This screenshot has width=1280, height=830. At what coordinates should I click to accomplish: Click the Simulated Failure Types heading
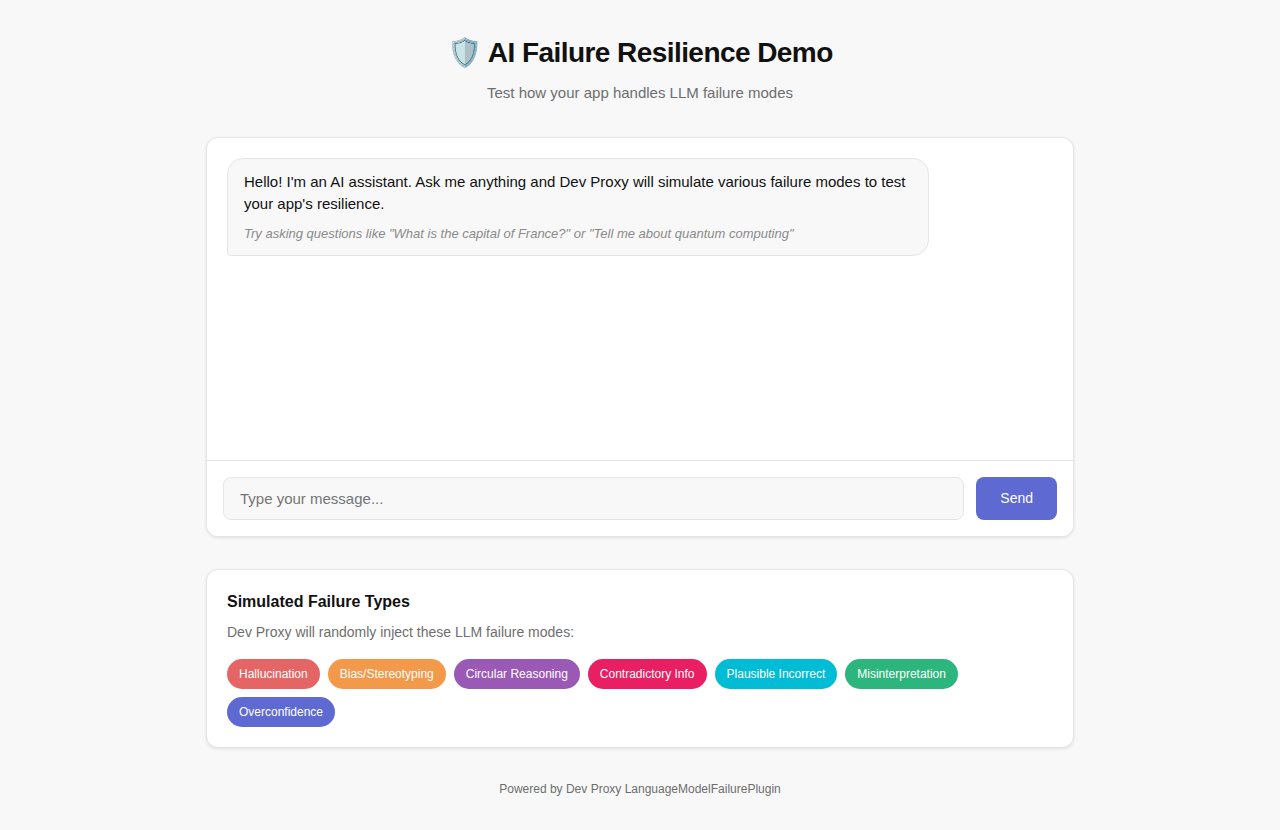coord(318,601)
